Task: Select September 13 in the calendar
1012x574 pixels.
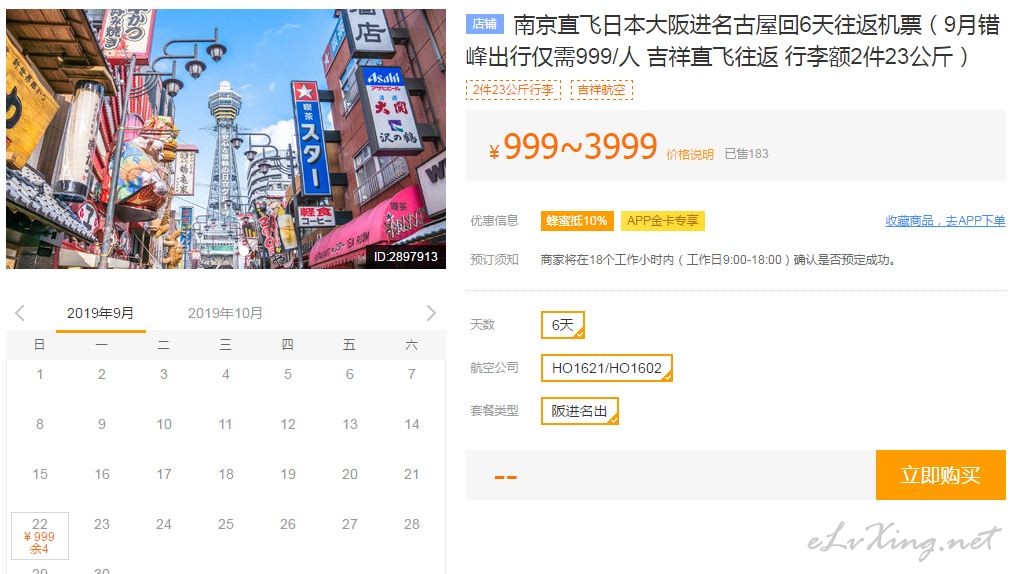Action: (x=350, y=424)
